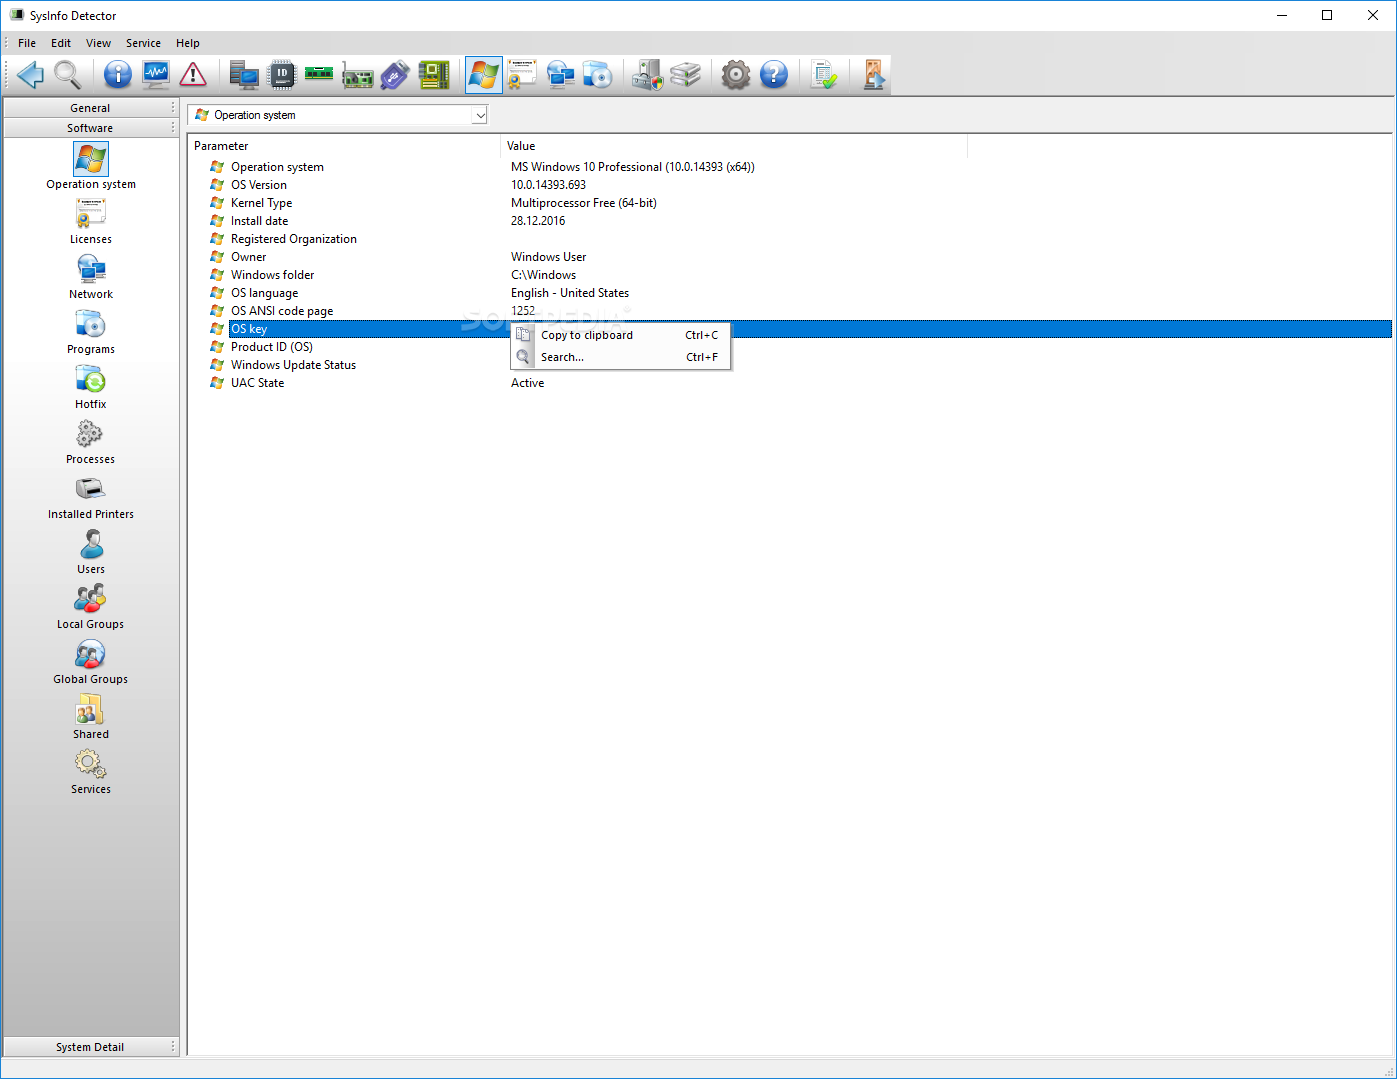
Task: Select the UAC State row
Action: (x=790, y=383)
